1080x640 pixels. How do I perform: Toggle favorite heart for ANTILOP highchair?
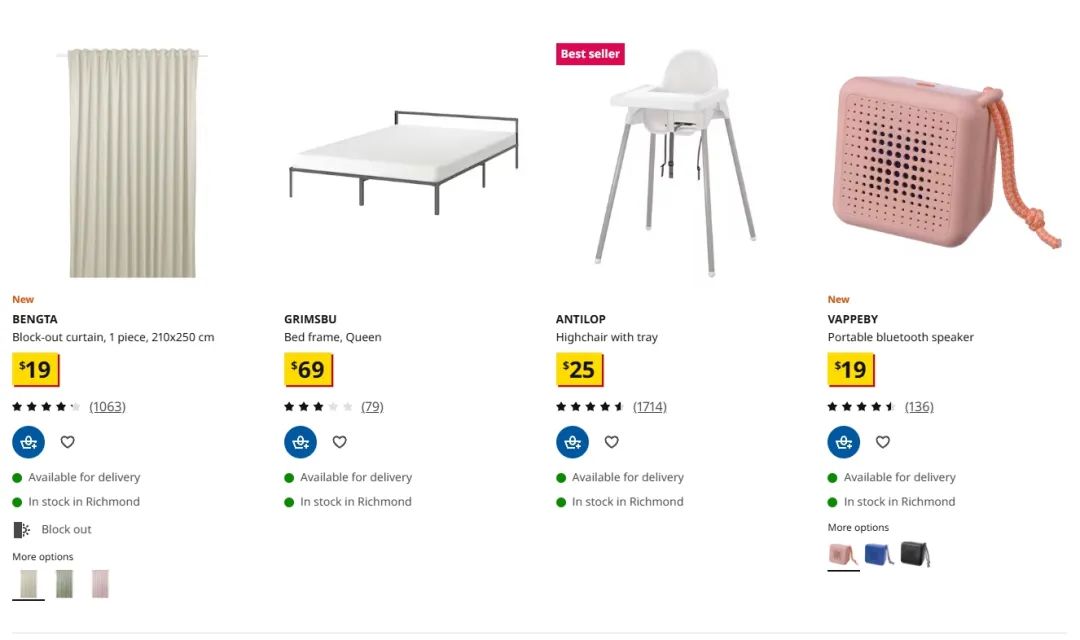[x=612, y=442]
